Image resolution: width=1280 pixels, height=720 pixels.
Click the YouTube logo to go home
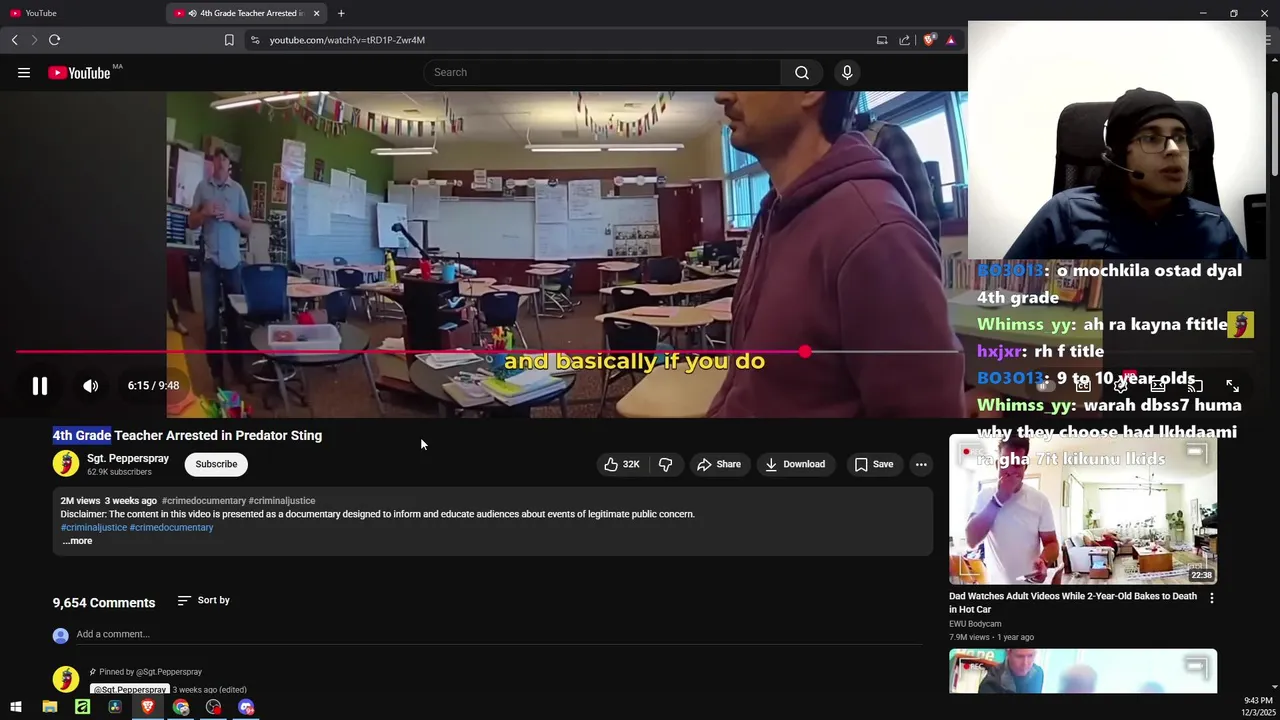click(x=79, y=72)
